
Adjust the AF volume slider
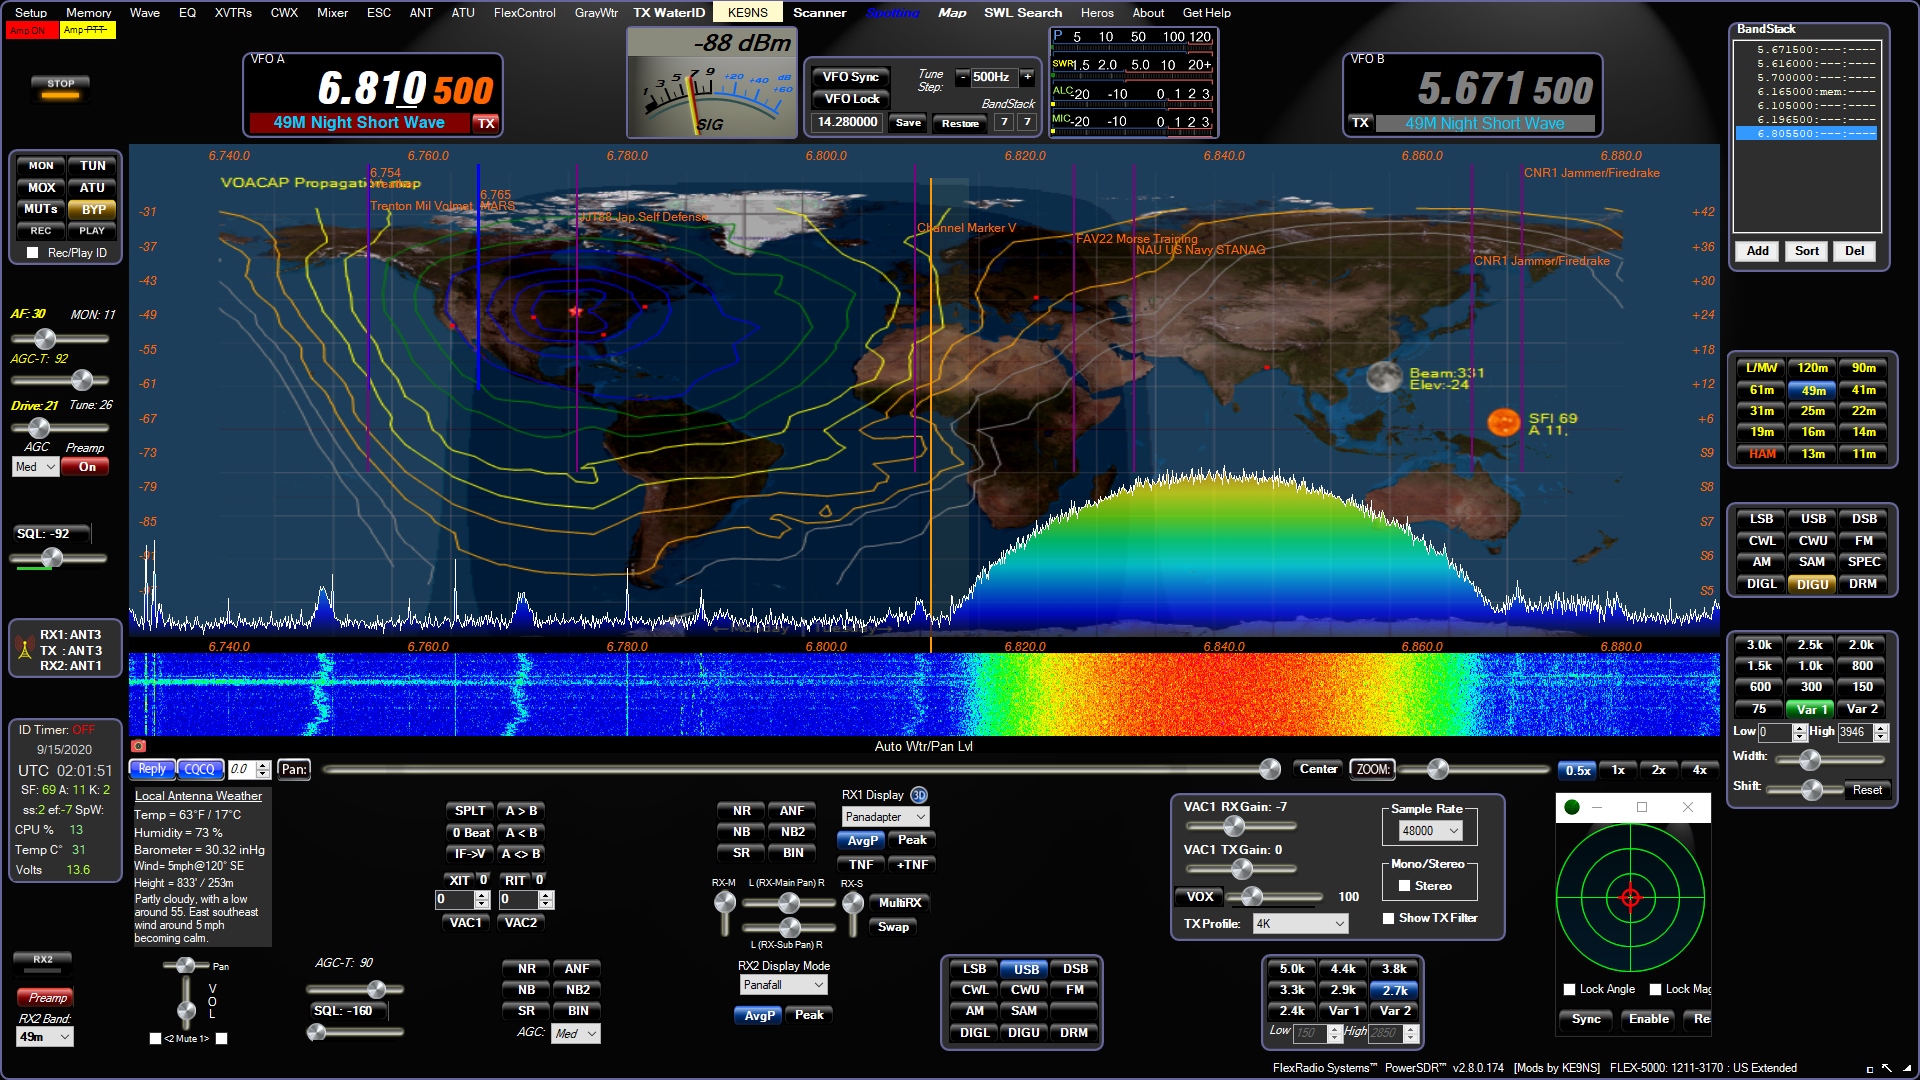(x=59, y=339)
